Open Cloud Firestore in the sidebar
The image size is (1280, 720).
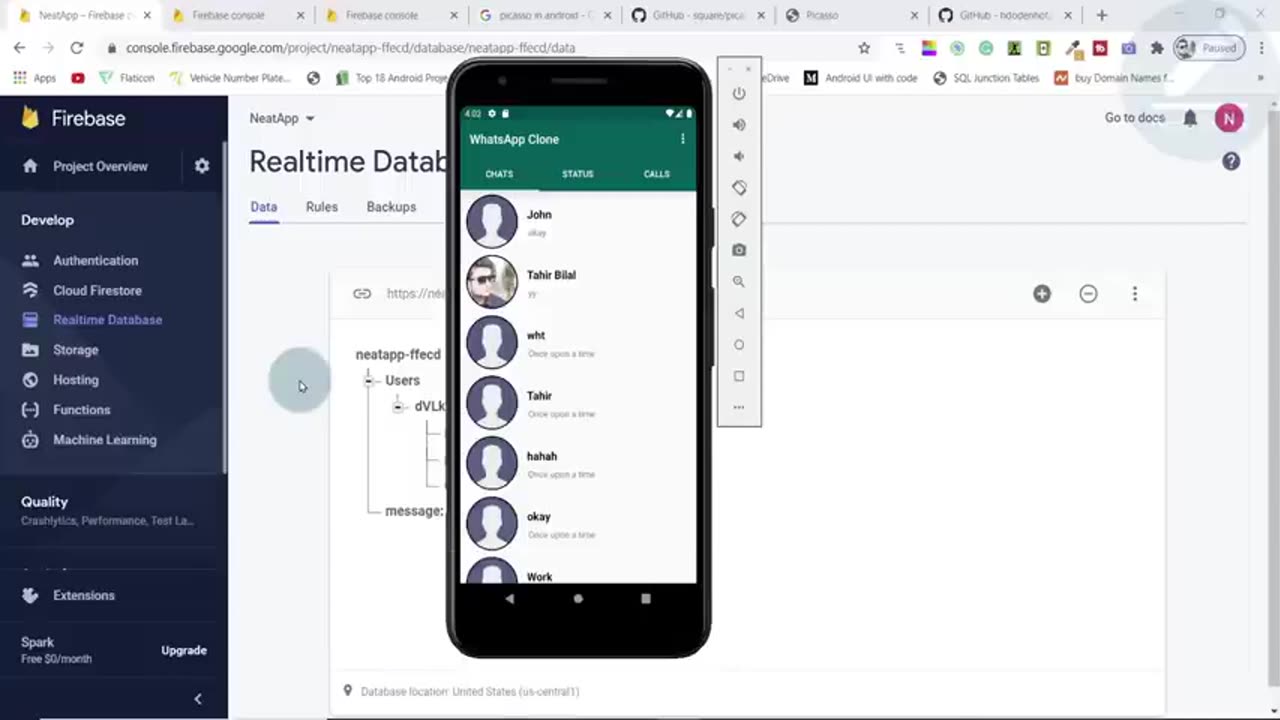(x=97, y=290)
